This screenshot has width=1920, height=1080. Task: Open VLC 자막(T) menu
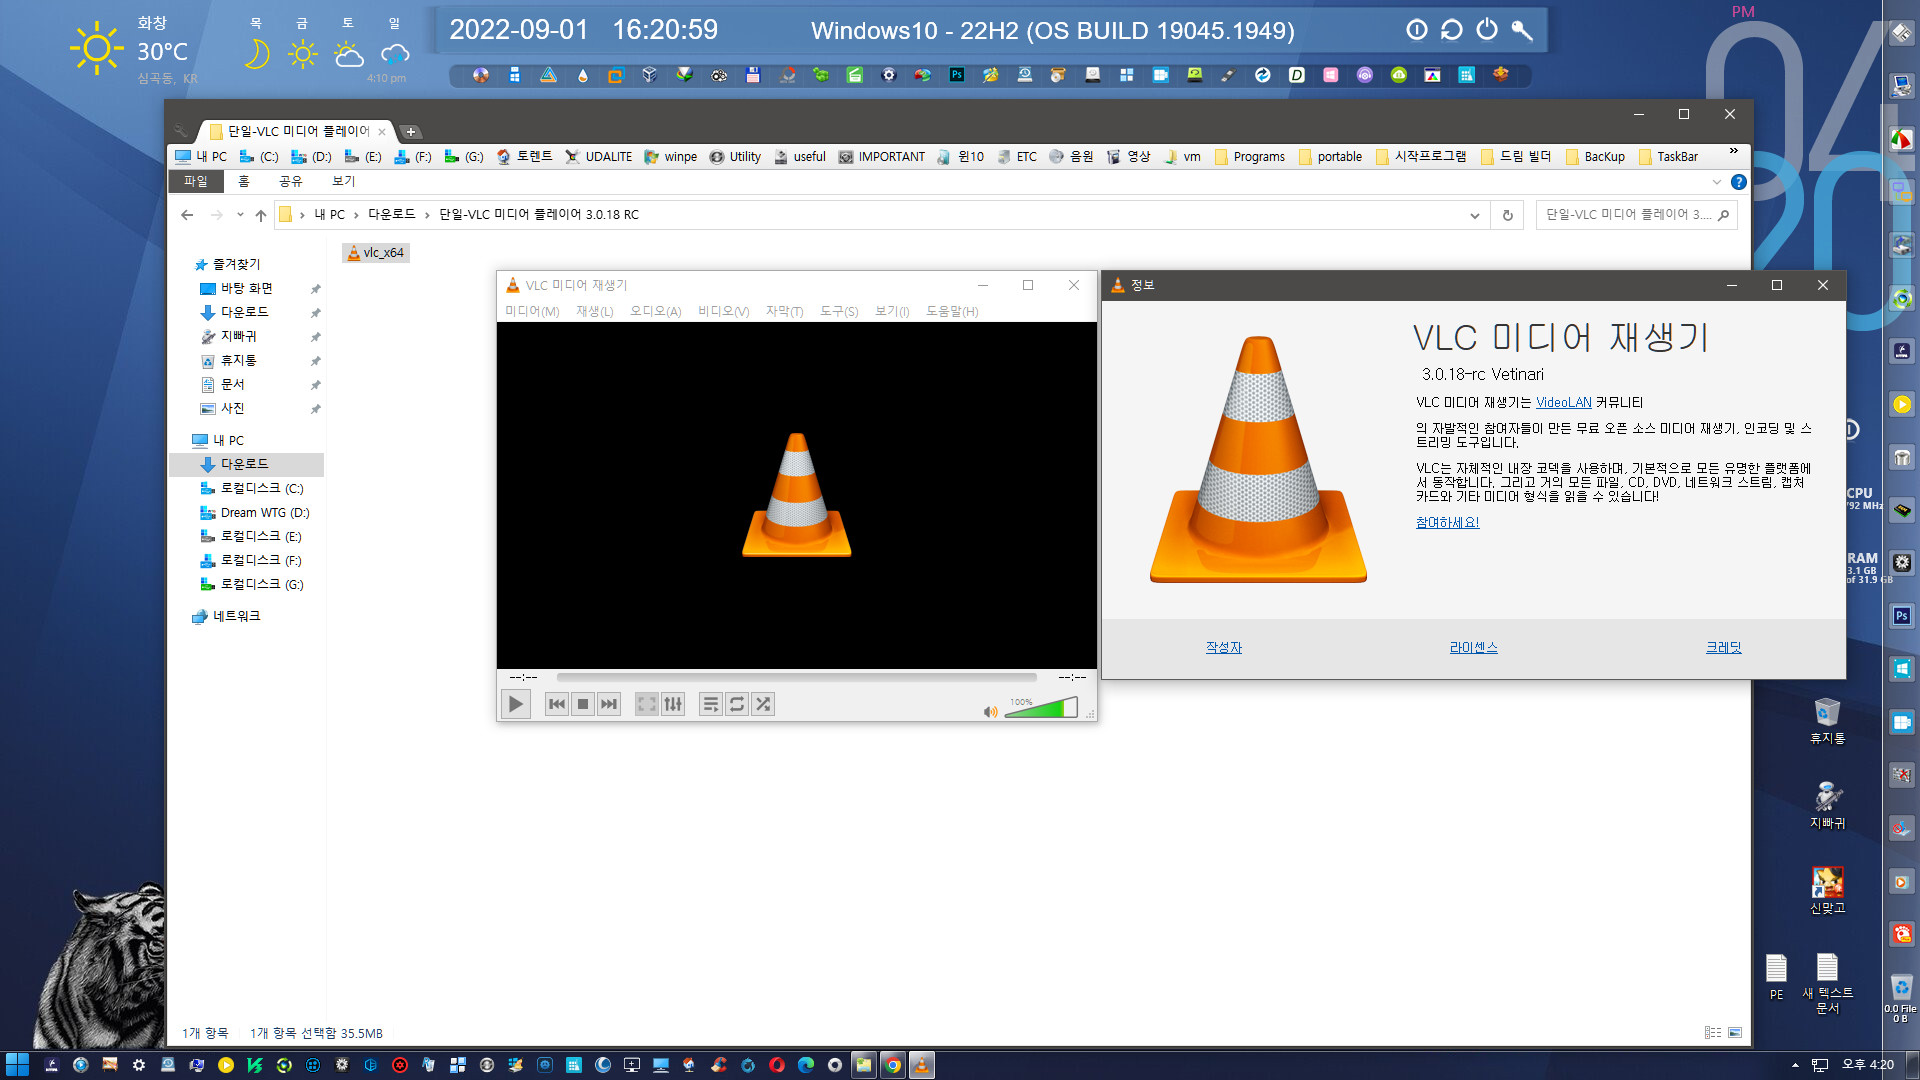click(x=784, y=311)
